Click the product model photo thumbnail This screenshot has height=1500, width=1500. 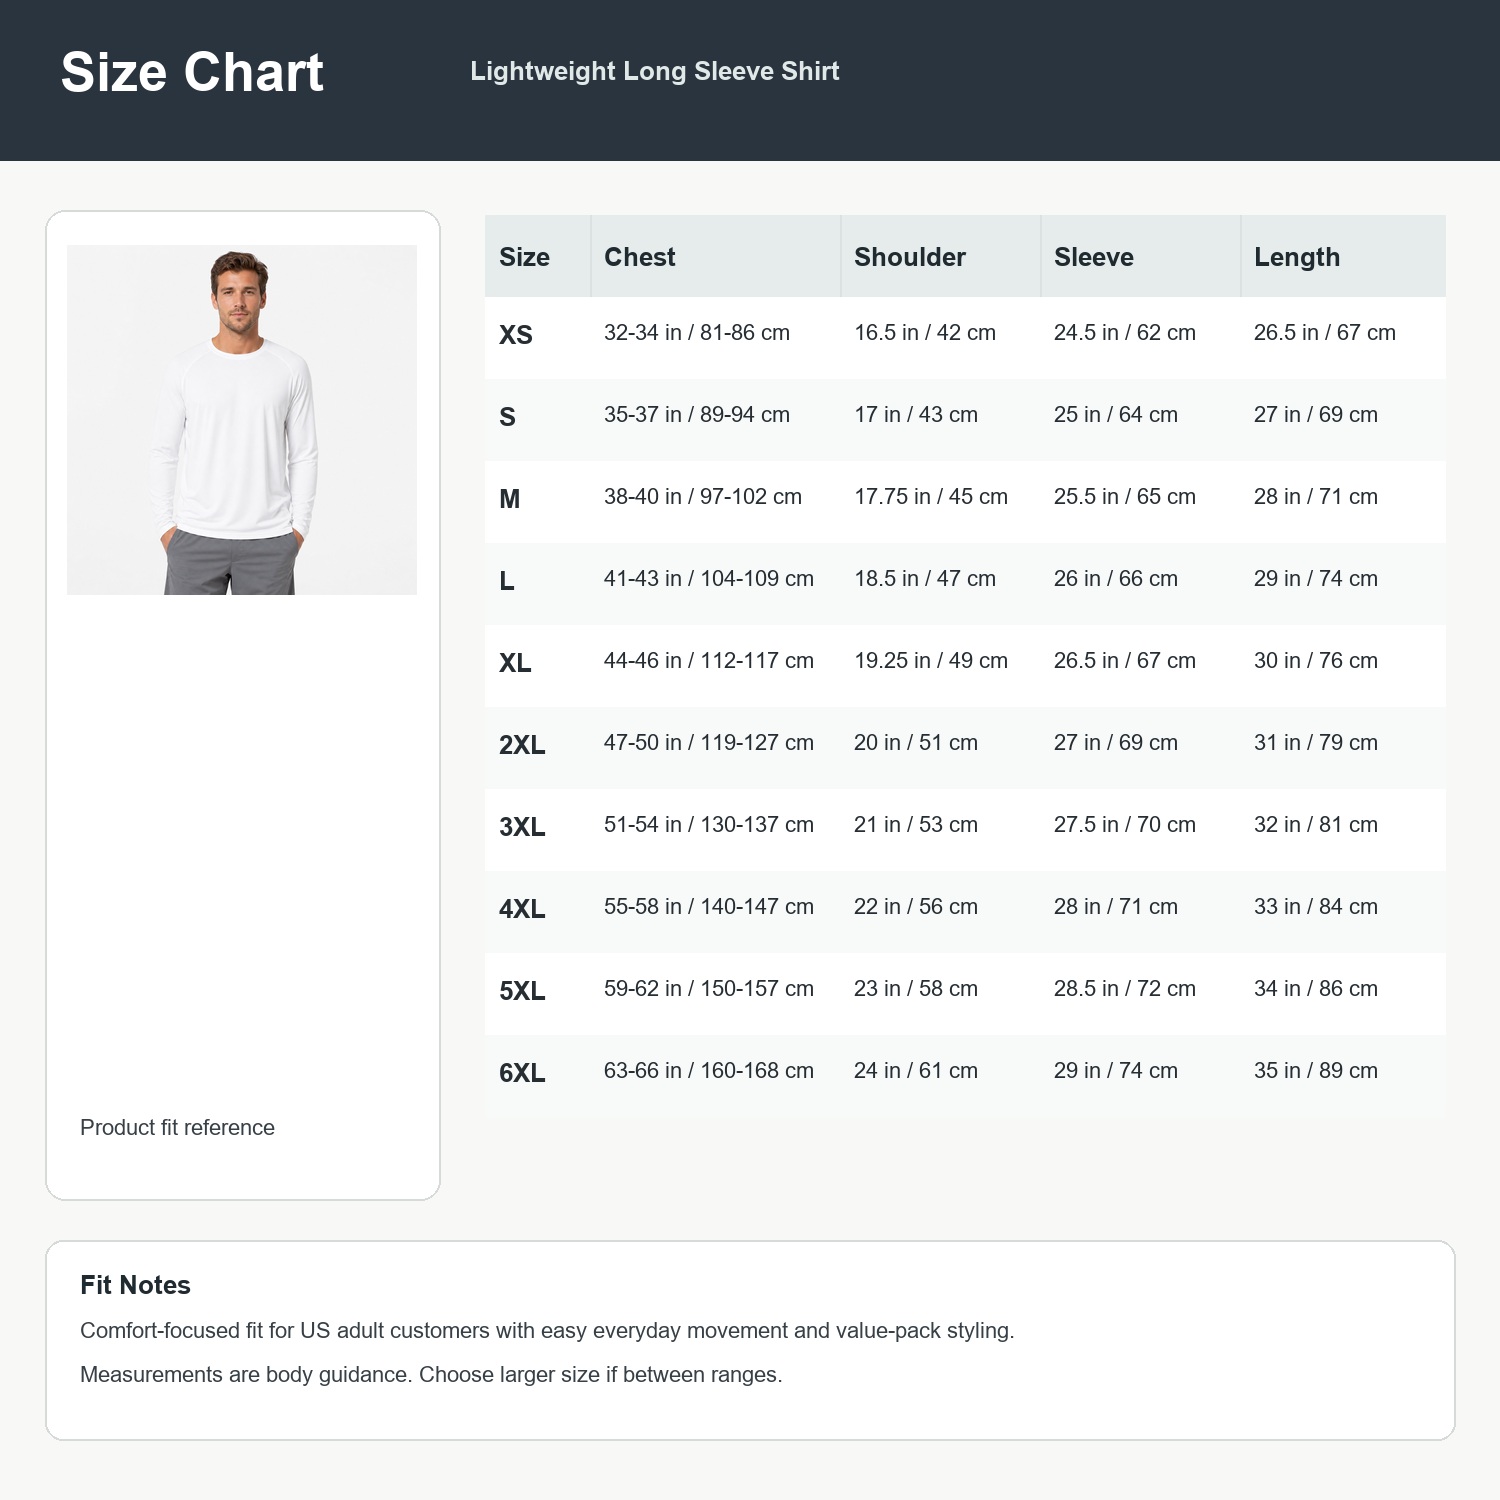[x=242, y=420]
